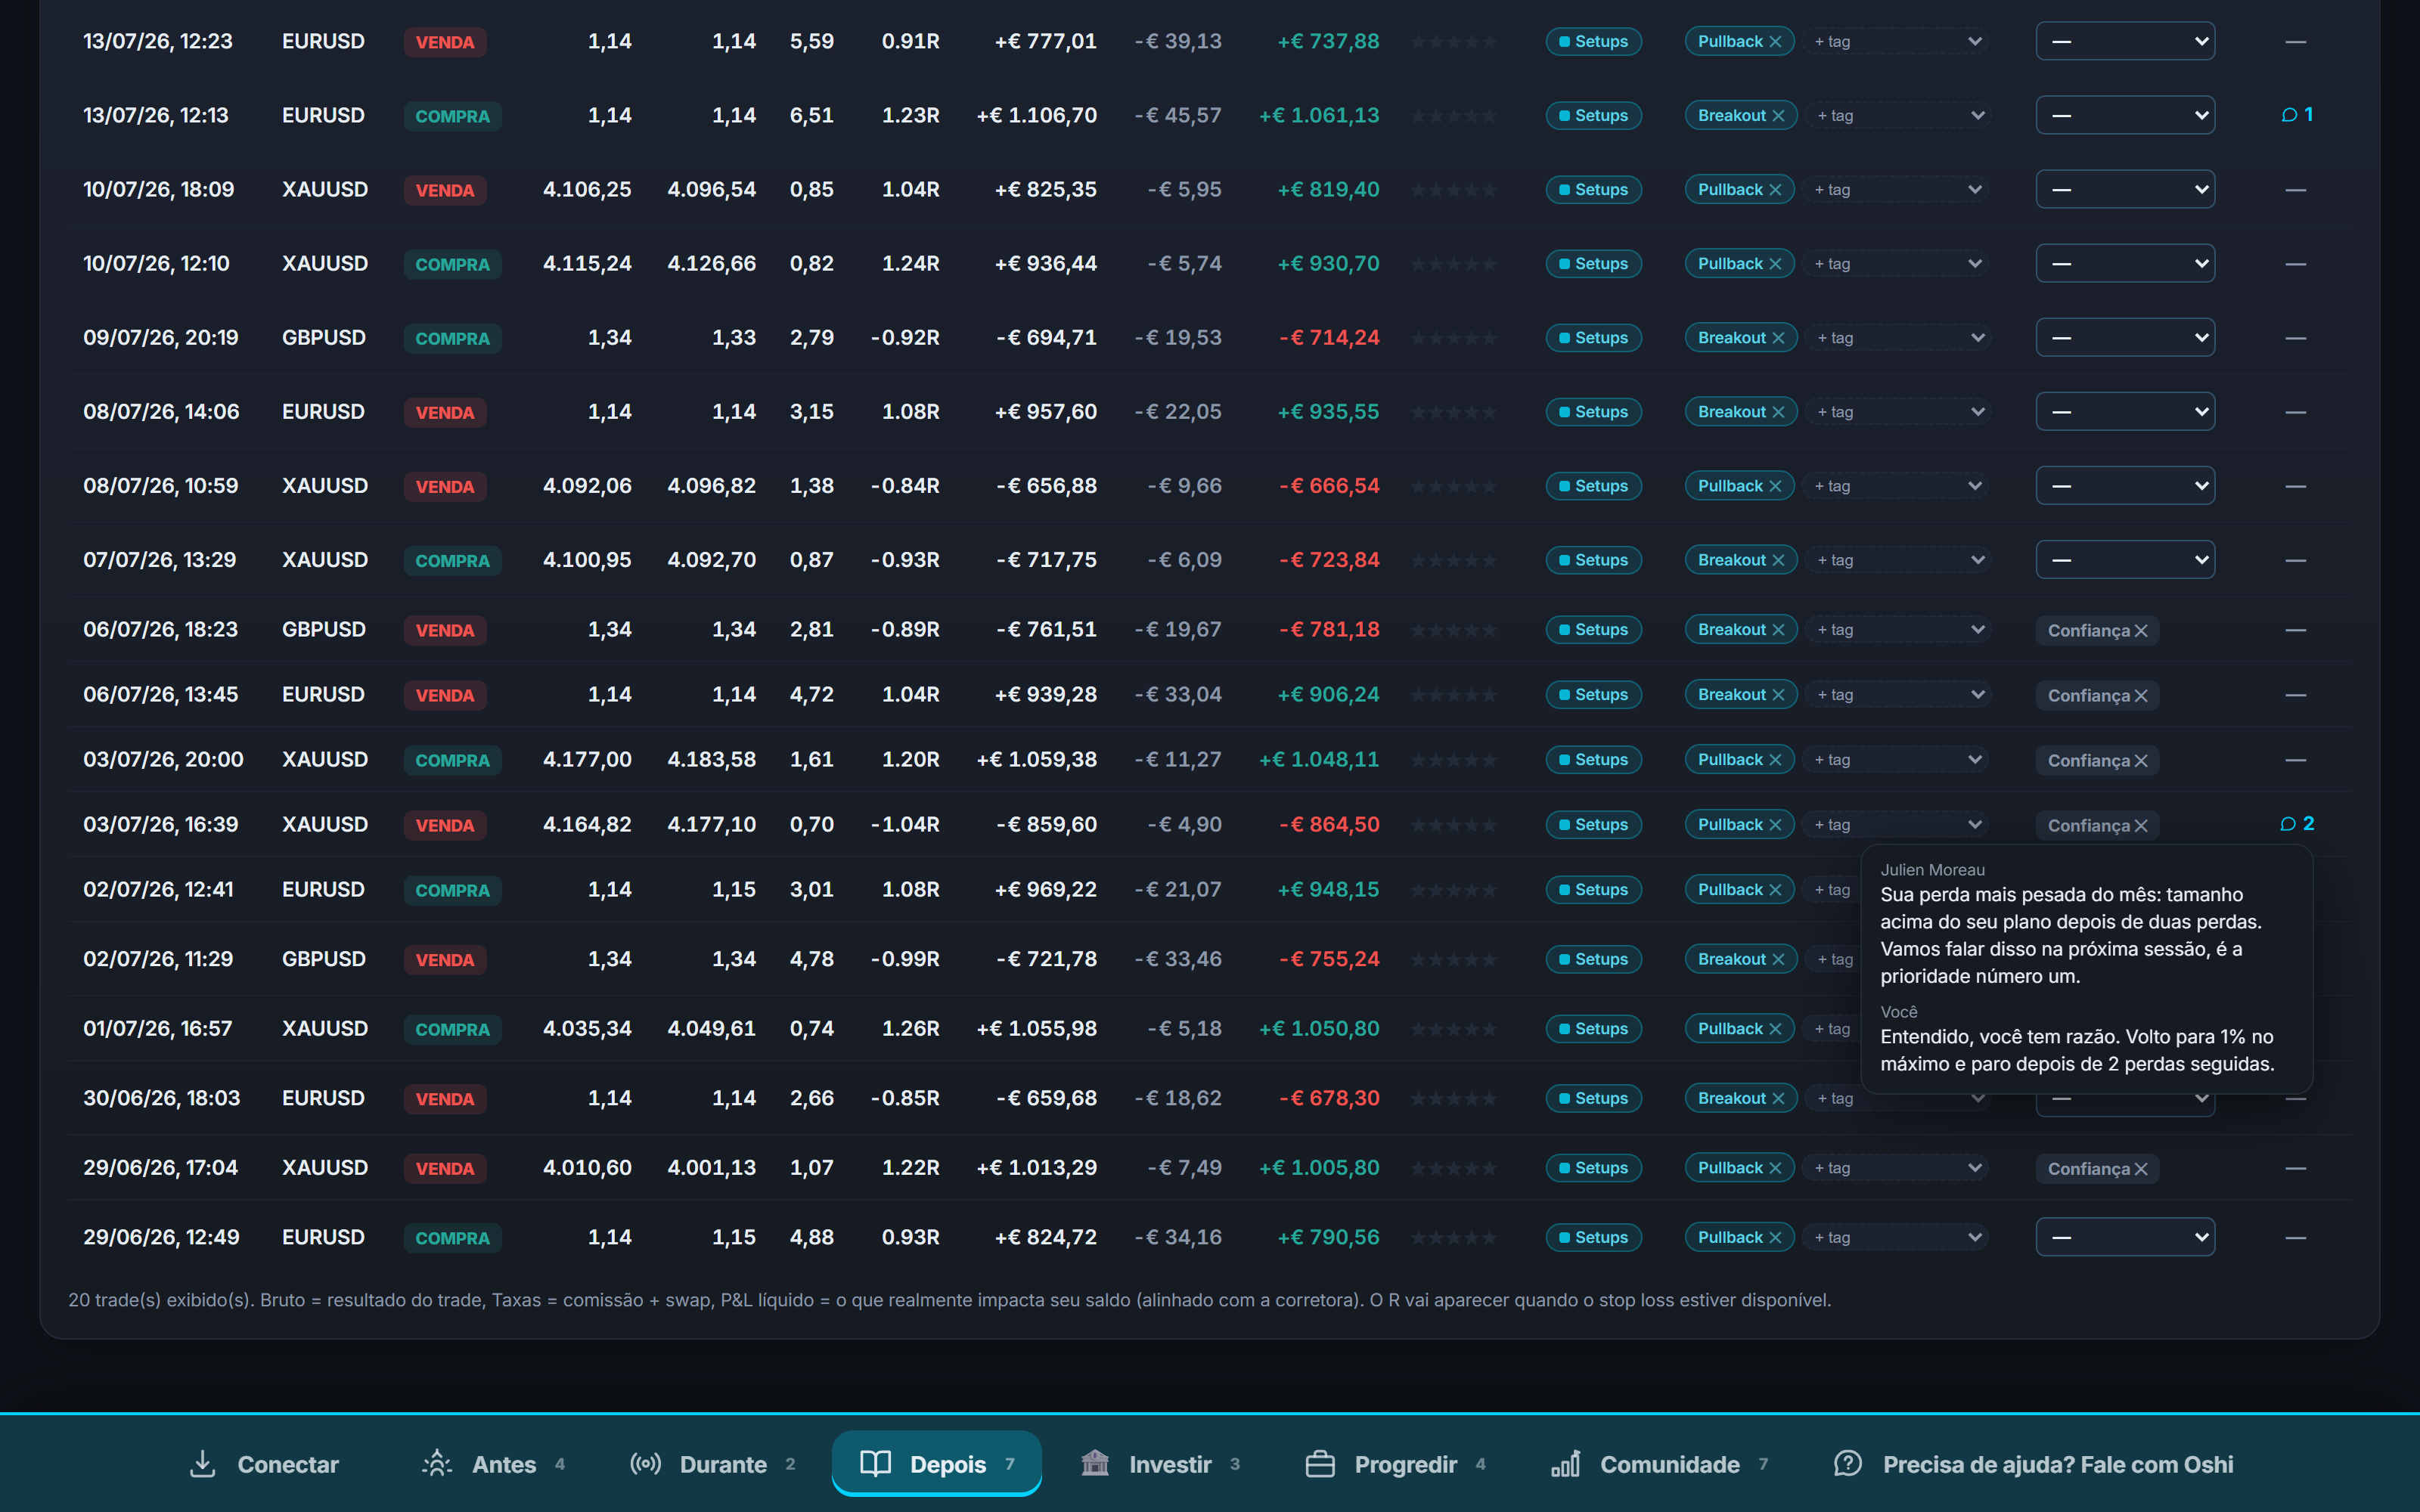Expand the + tag dropdown on 06/07/26 13:45 trade
The height and width of the screenshot is (1512, 2420).
1900,695
